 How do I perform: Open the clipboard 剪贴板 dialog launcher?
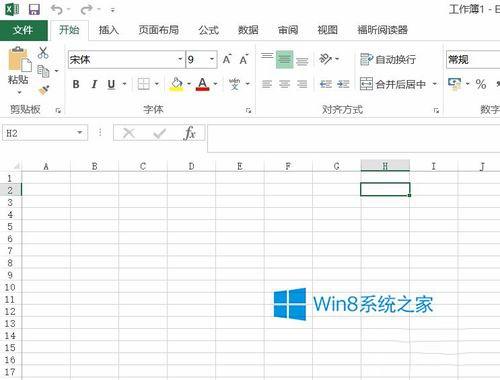pos(58,110)
